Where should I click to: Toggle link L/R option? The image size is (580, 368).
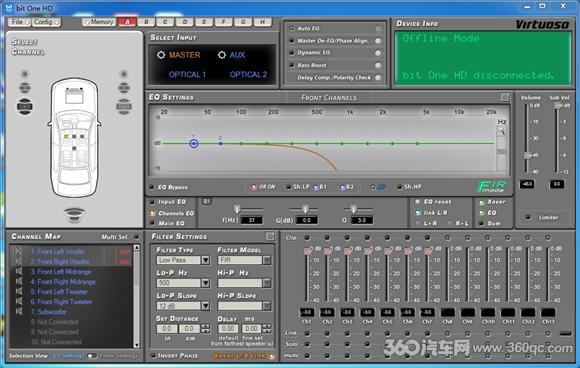(418, 213)
